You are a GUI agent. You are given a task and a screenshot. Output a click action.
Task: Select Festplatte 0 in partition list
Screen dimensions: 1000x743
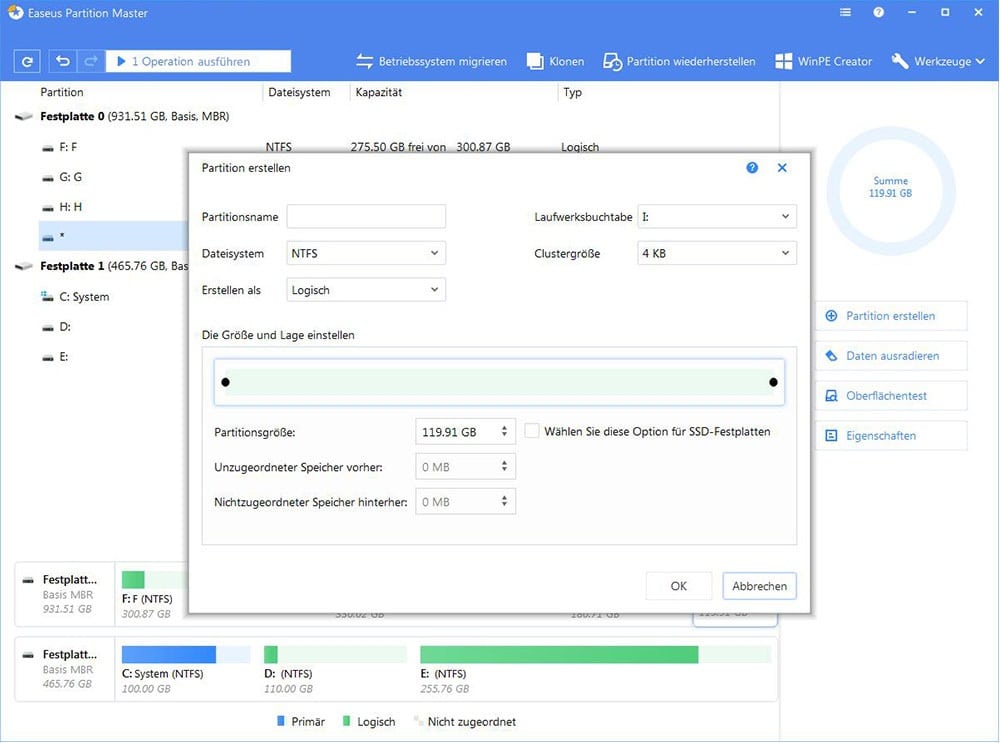point(134,116)
